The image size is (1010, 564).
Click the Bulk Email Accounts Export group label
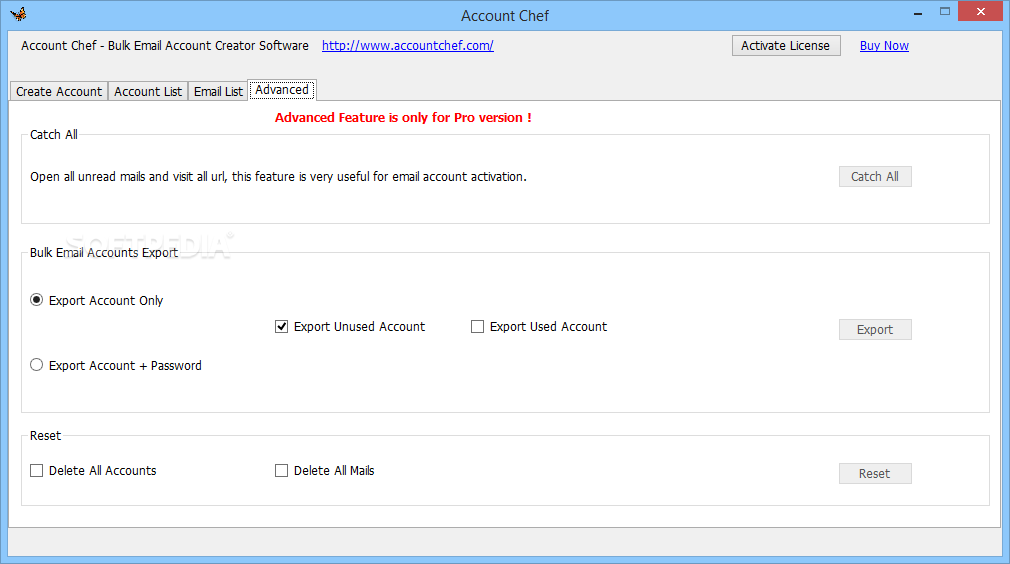[104, 252]
